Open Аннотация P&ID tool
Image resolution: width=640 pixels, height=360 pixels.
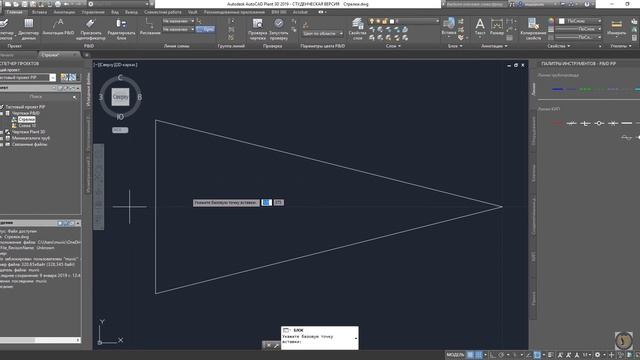click(x=58, y=27)
